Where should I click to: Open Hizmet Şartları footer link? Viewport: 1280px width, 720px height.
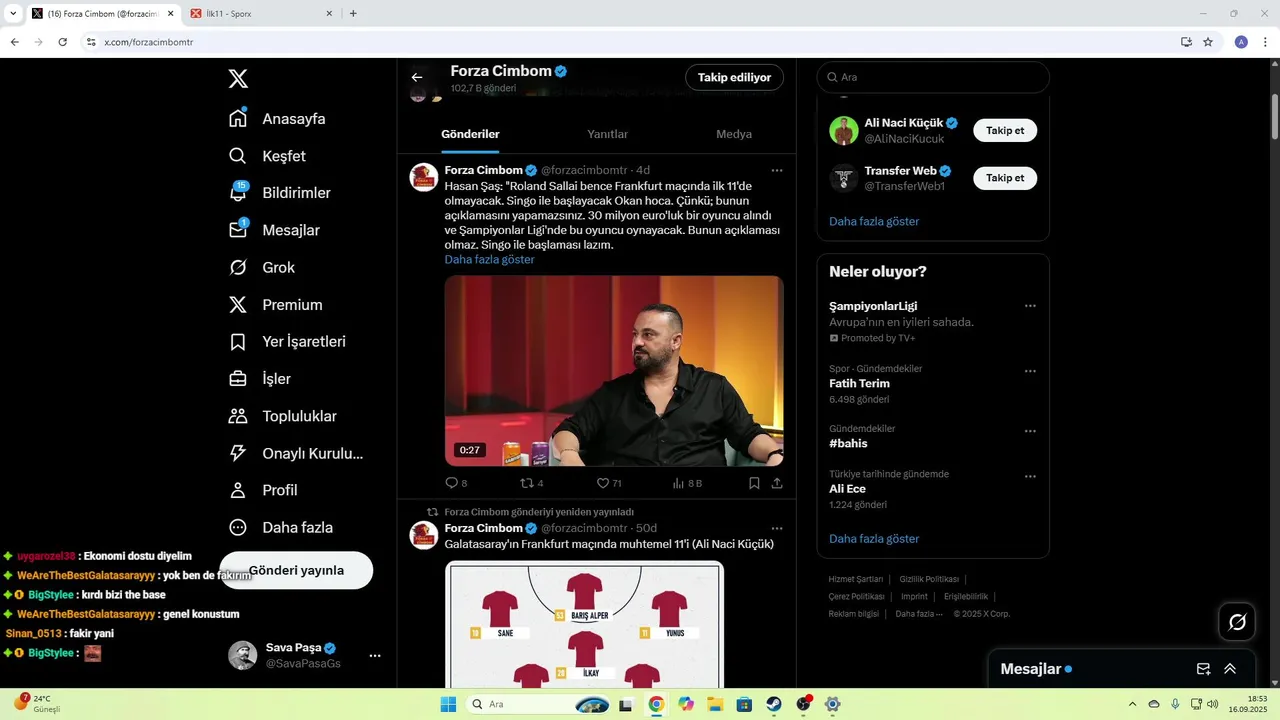pyautogui.click(x=856, y=579)
